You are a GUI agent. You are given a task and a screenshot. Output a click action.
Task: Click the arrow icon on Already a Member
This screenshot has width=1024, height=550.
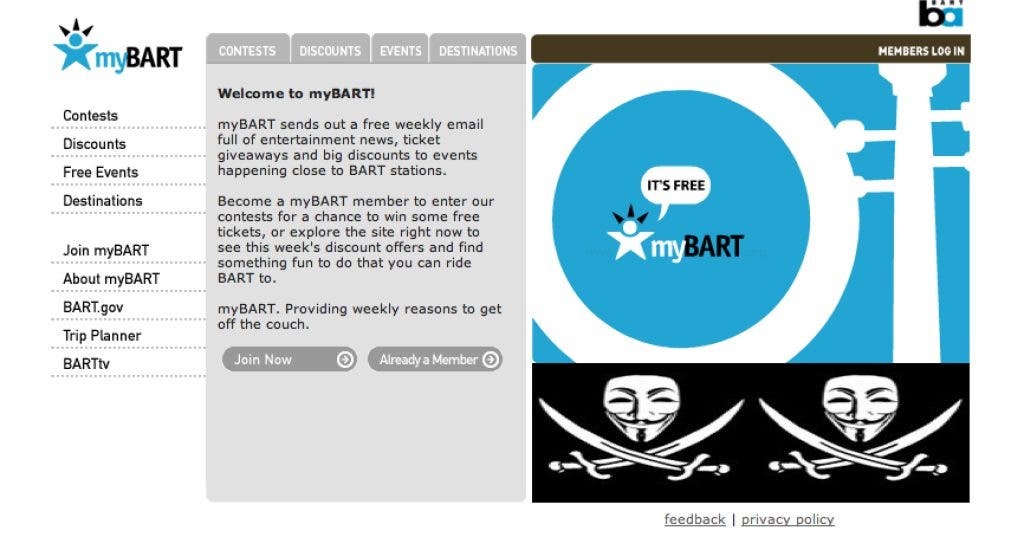point(490,359)
